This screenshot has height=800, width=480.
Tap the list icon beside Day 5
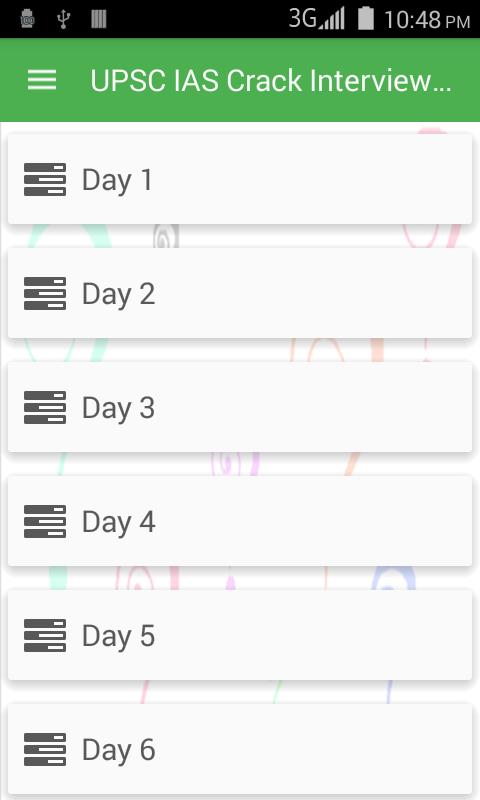tap(45, 635)
